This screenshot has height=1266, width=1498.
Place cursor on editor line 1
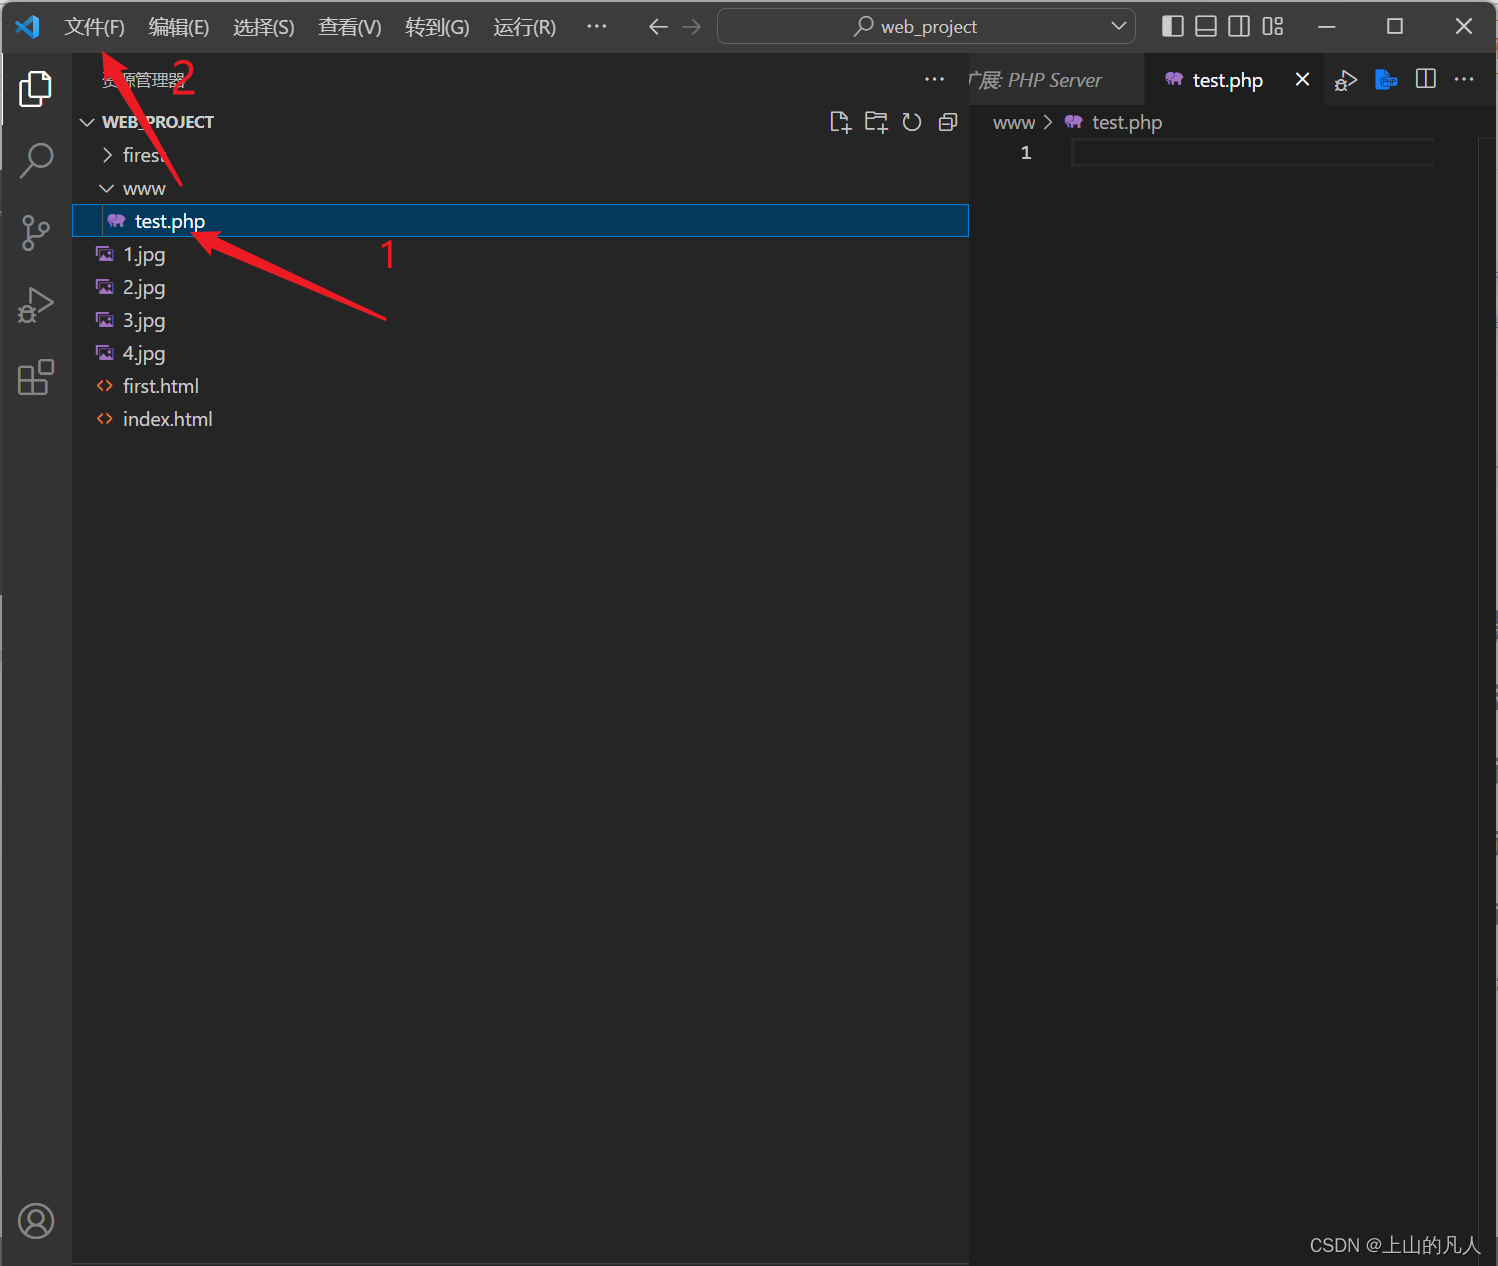pyautogui.click(x=1252, y=153)
